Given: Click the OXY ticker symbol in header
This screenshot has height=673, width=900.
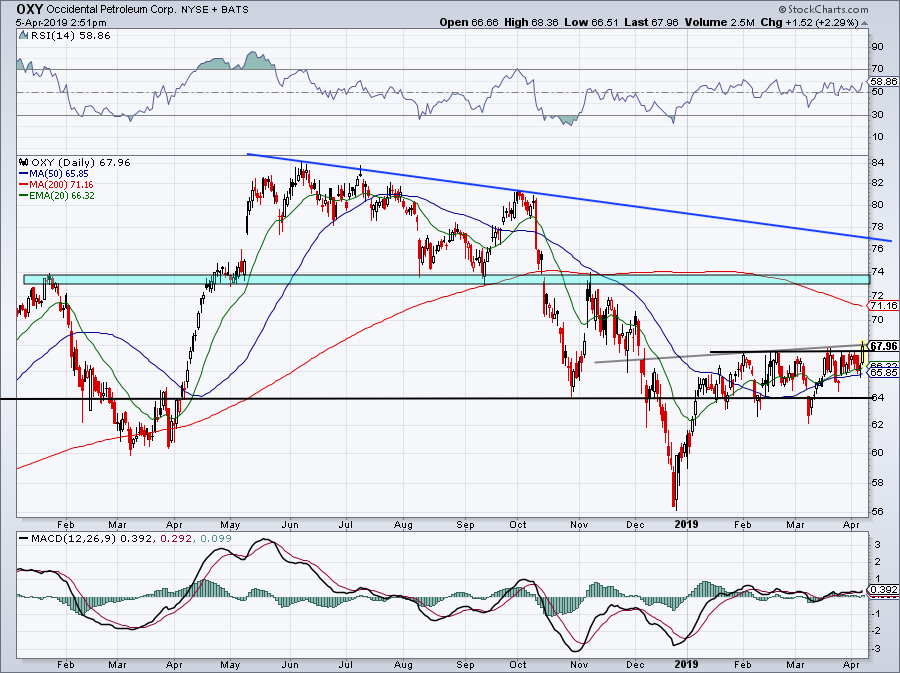Looking at the screenshot, I should (x=29, y=9).
